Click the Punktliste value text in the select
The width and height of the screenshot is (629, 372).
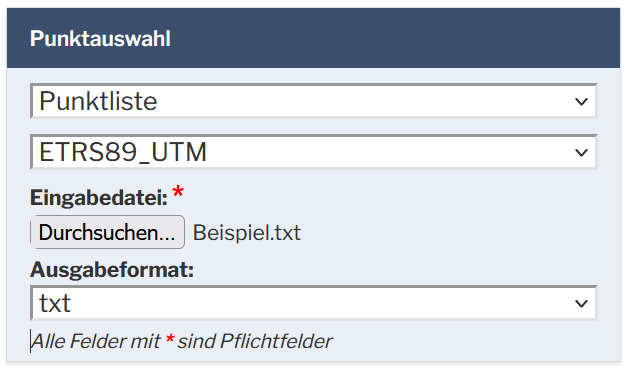[98, 101]
